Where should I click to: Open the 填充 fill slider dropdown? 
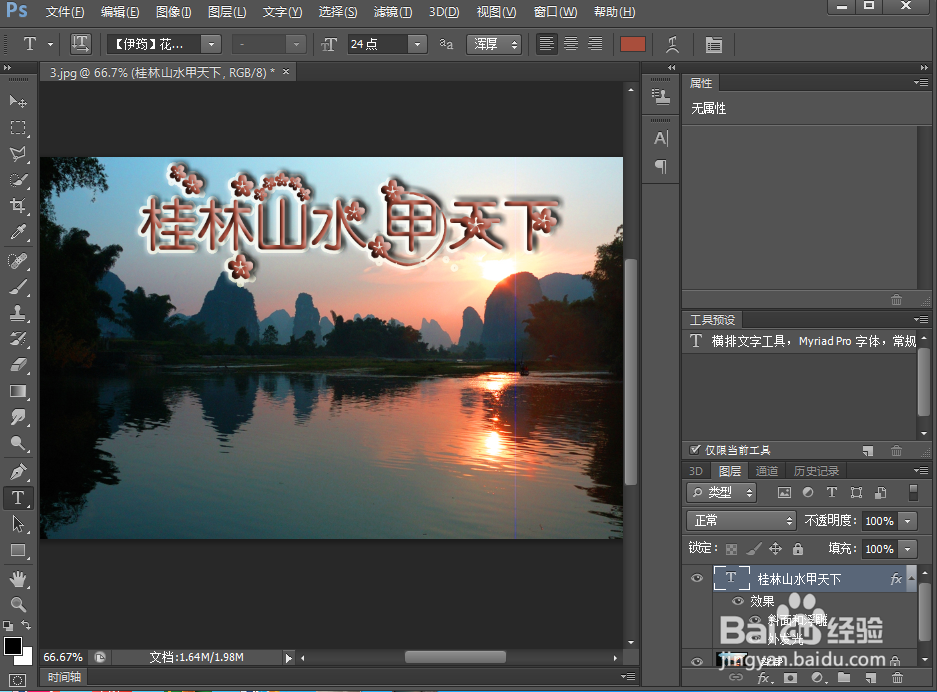tap(908, 549)
